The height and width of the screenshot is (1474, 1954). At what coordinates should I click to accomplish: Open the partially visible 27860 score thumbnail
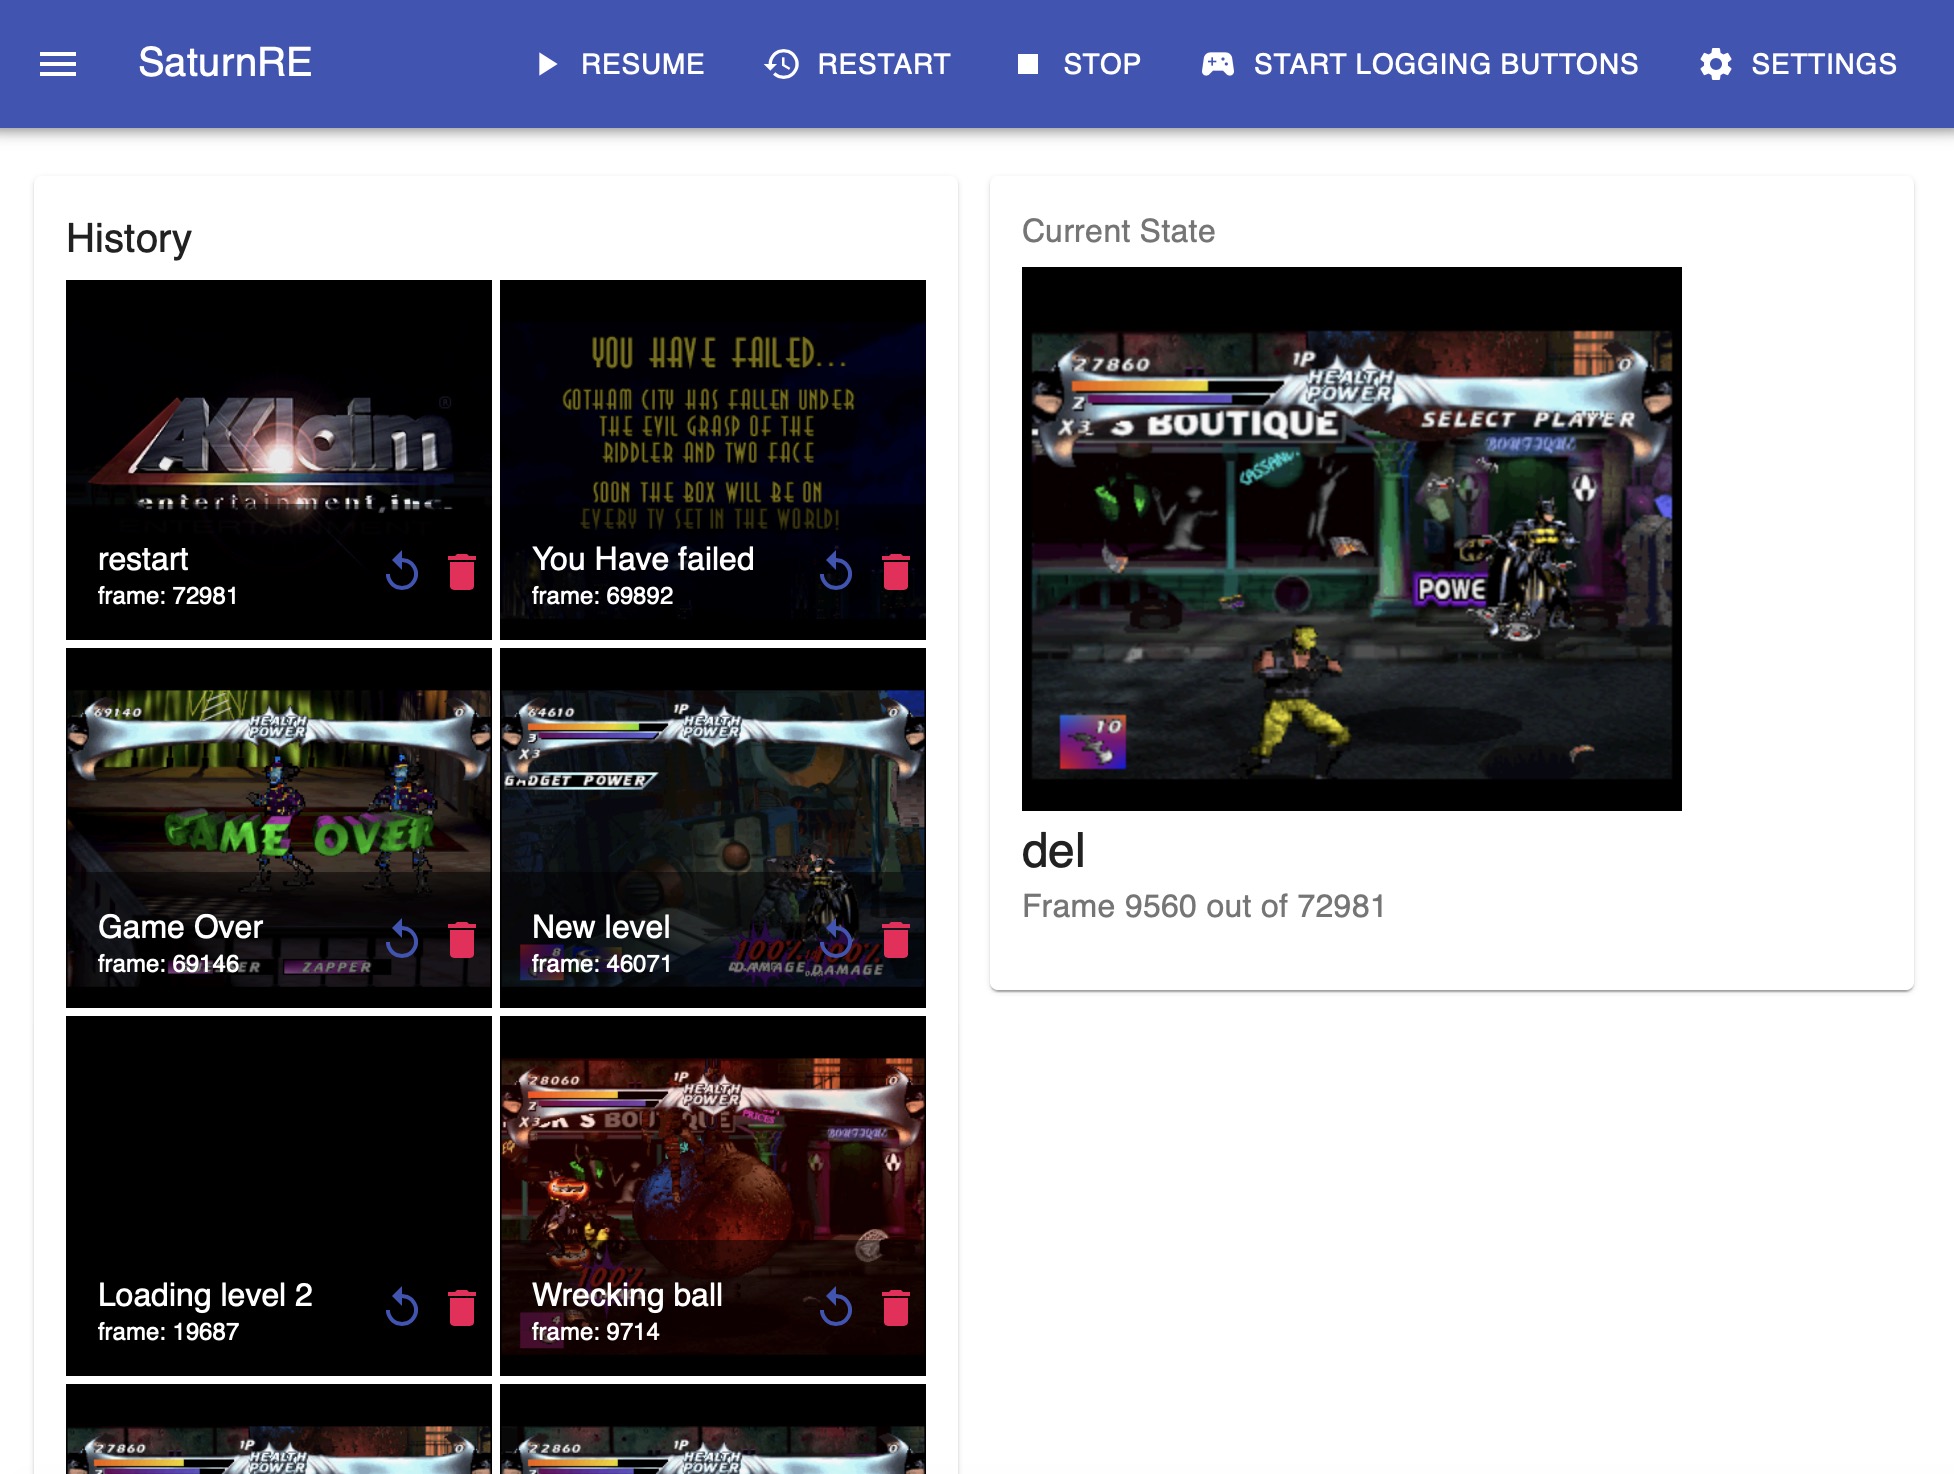[279, 1429]
